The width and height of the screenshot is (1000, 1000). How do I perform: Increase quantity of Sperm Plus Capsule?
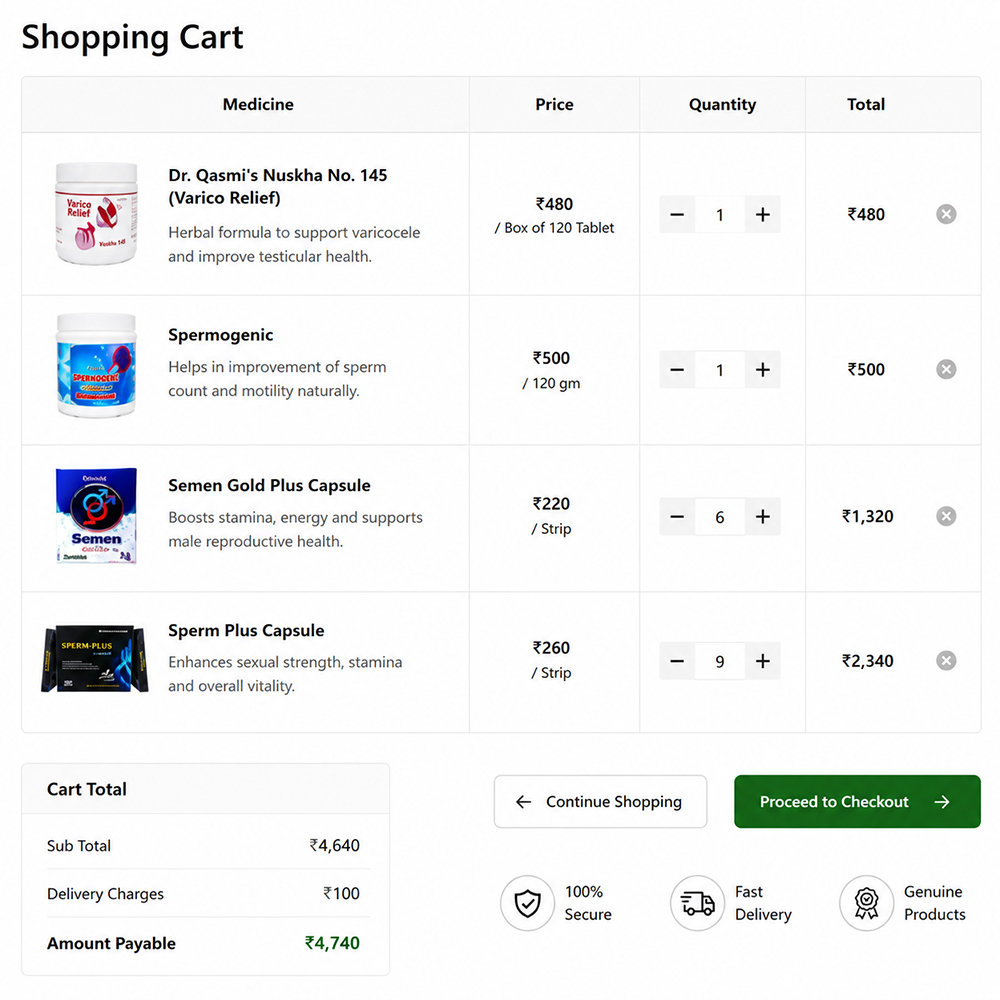coord(763,661)
